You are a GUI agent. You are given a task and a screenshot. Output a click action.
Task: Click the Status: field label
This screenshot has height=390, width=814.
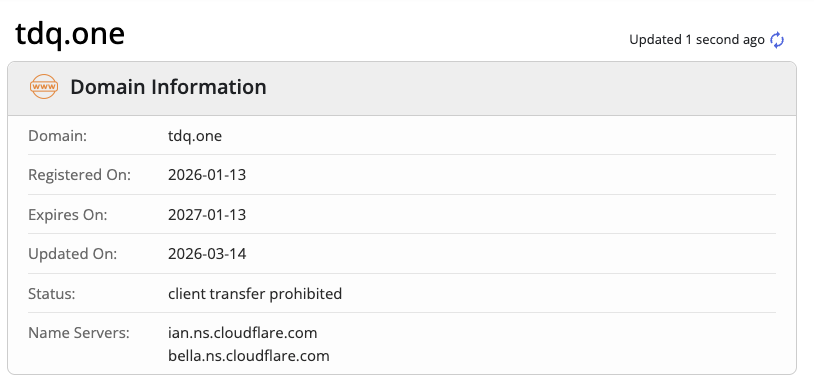coord(52,294)
